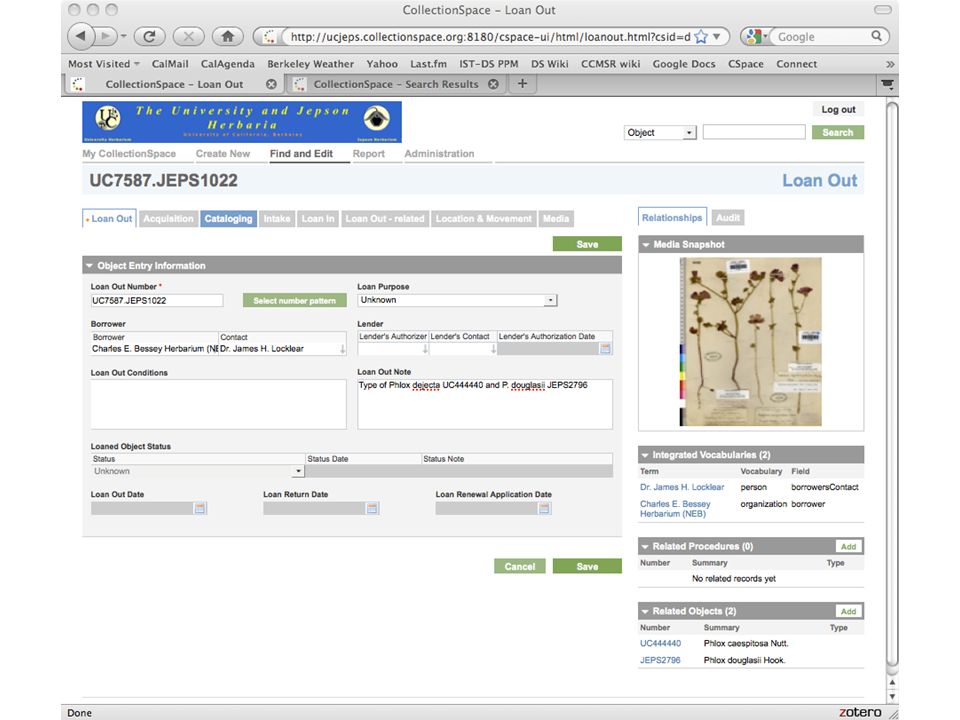Open the Administration menu
The image size is (960, 720).
coord(439,154)
